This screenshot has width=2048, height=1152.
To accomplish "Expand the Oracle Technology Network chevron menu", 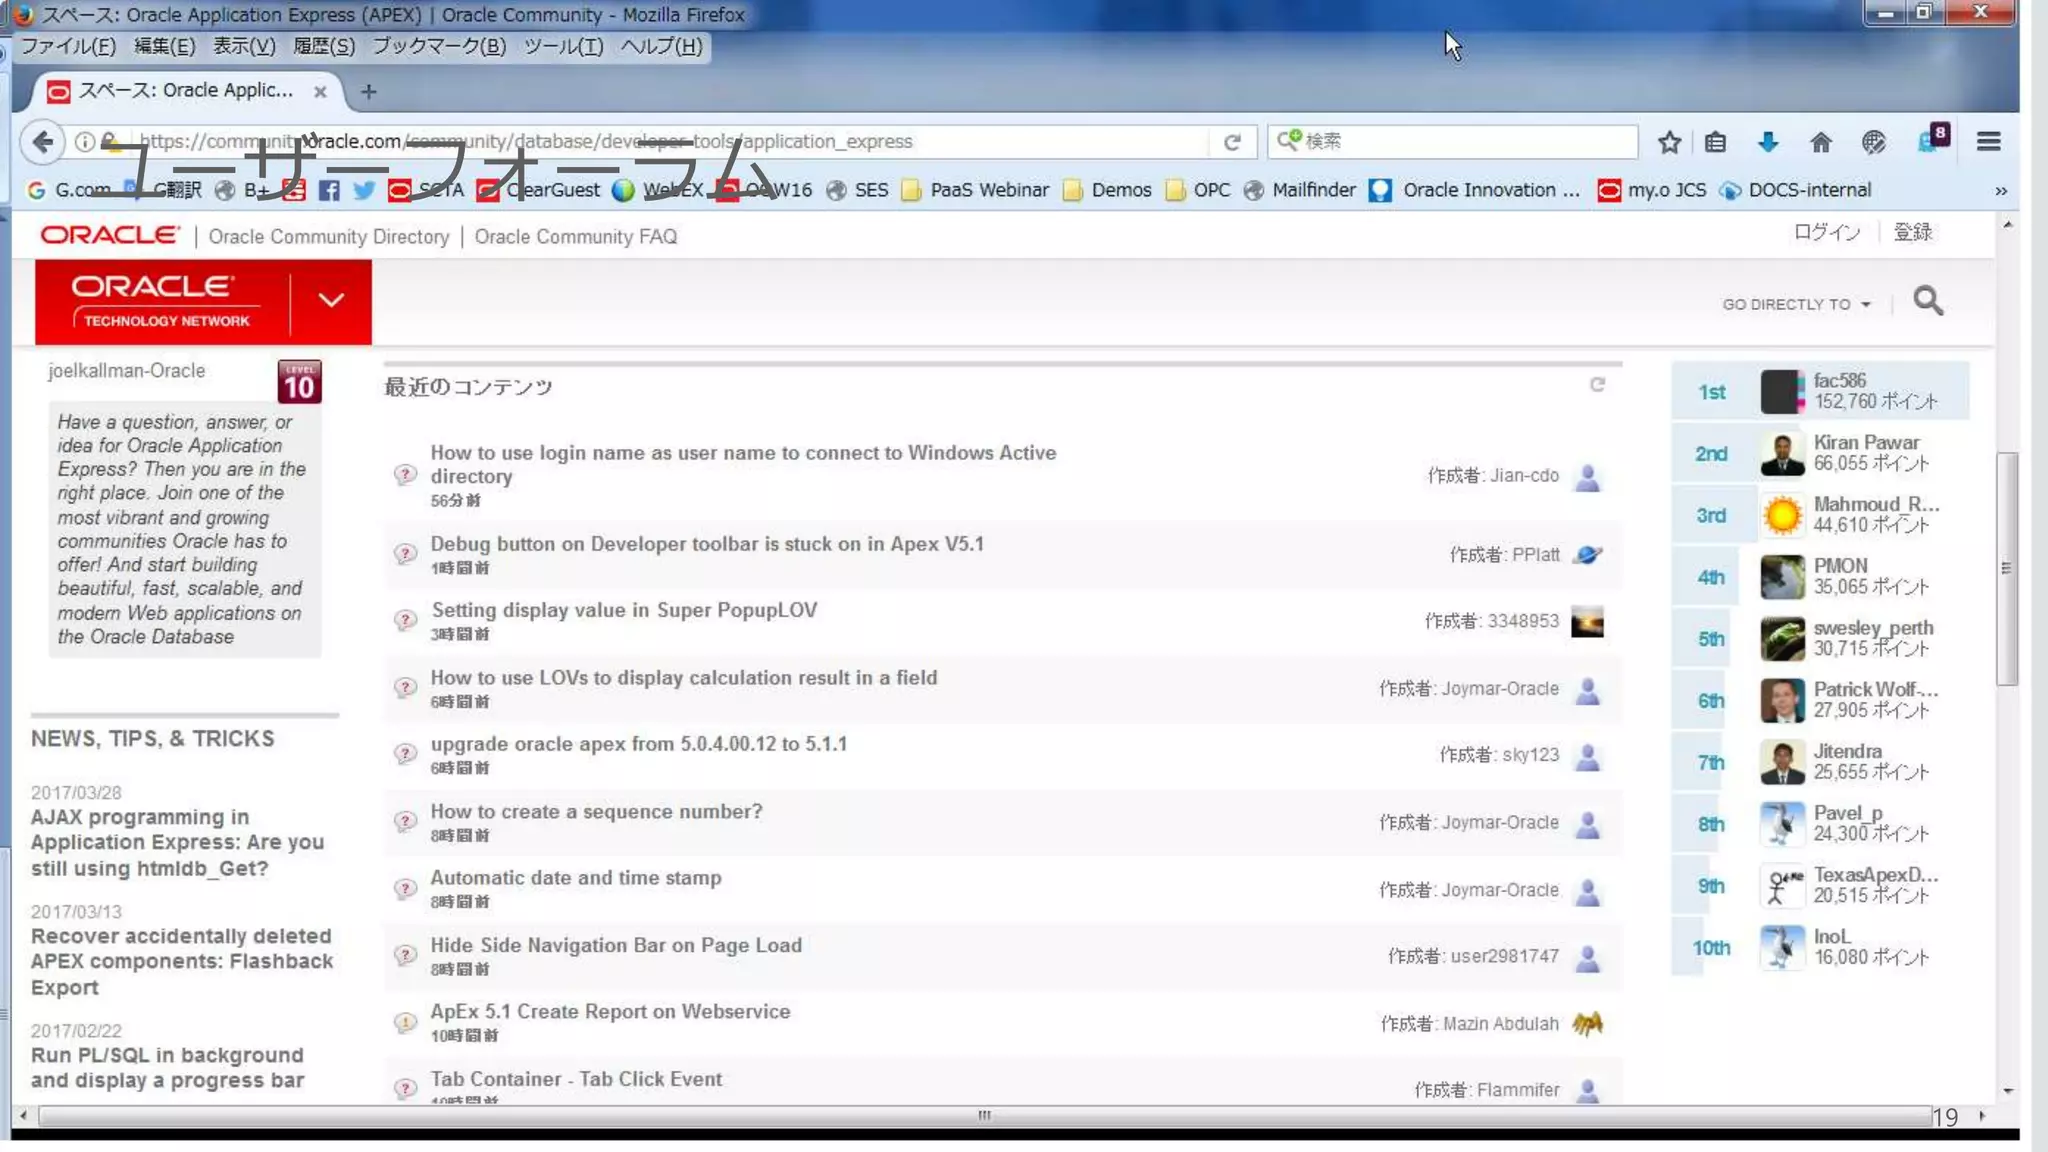I will [331, 300].
